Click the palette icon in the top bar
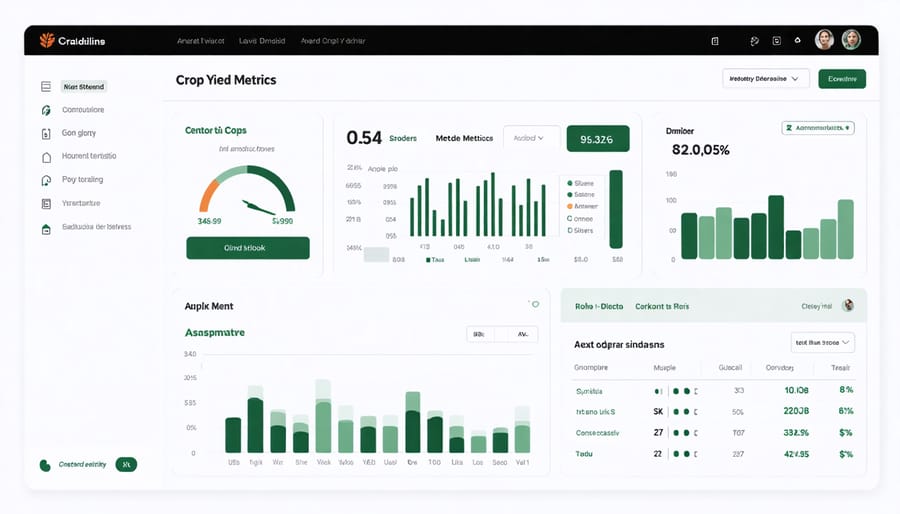Image resolution: width=900 pixels, height=514 pixels. [x=755, y=41]
